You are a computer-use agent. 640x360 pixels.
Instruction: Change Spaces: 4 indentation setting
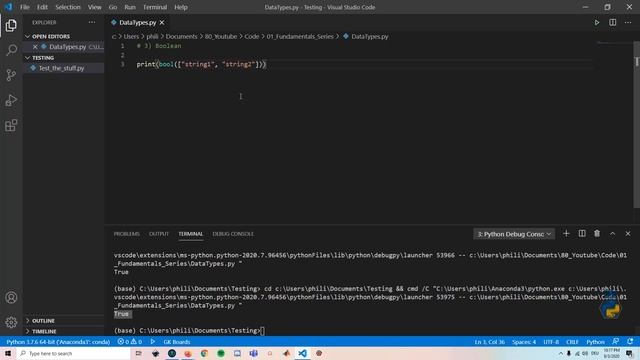524,342
